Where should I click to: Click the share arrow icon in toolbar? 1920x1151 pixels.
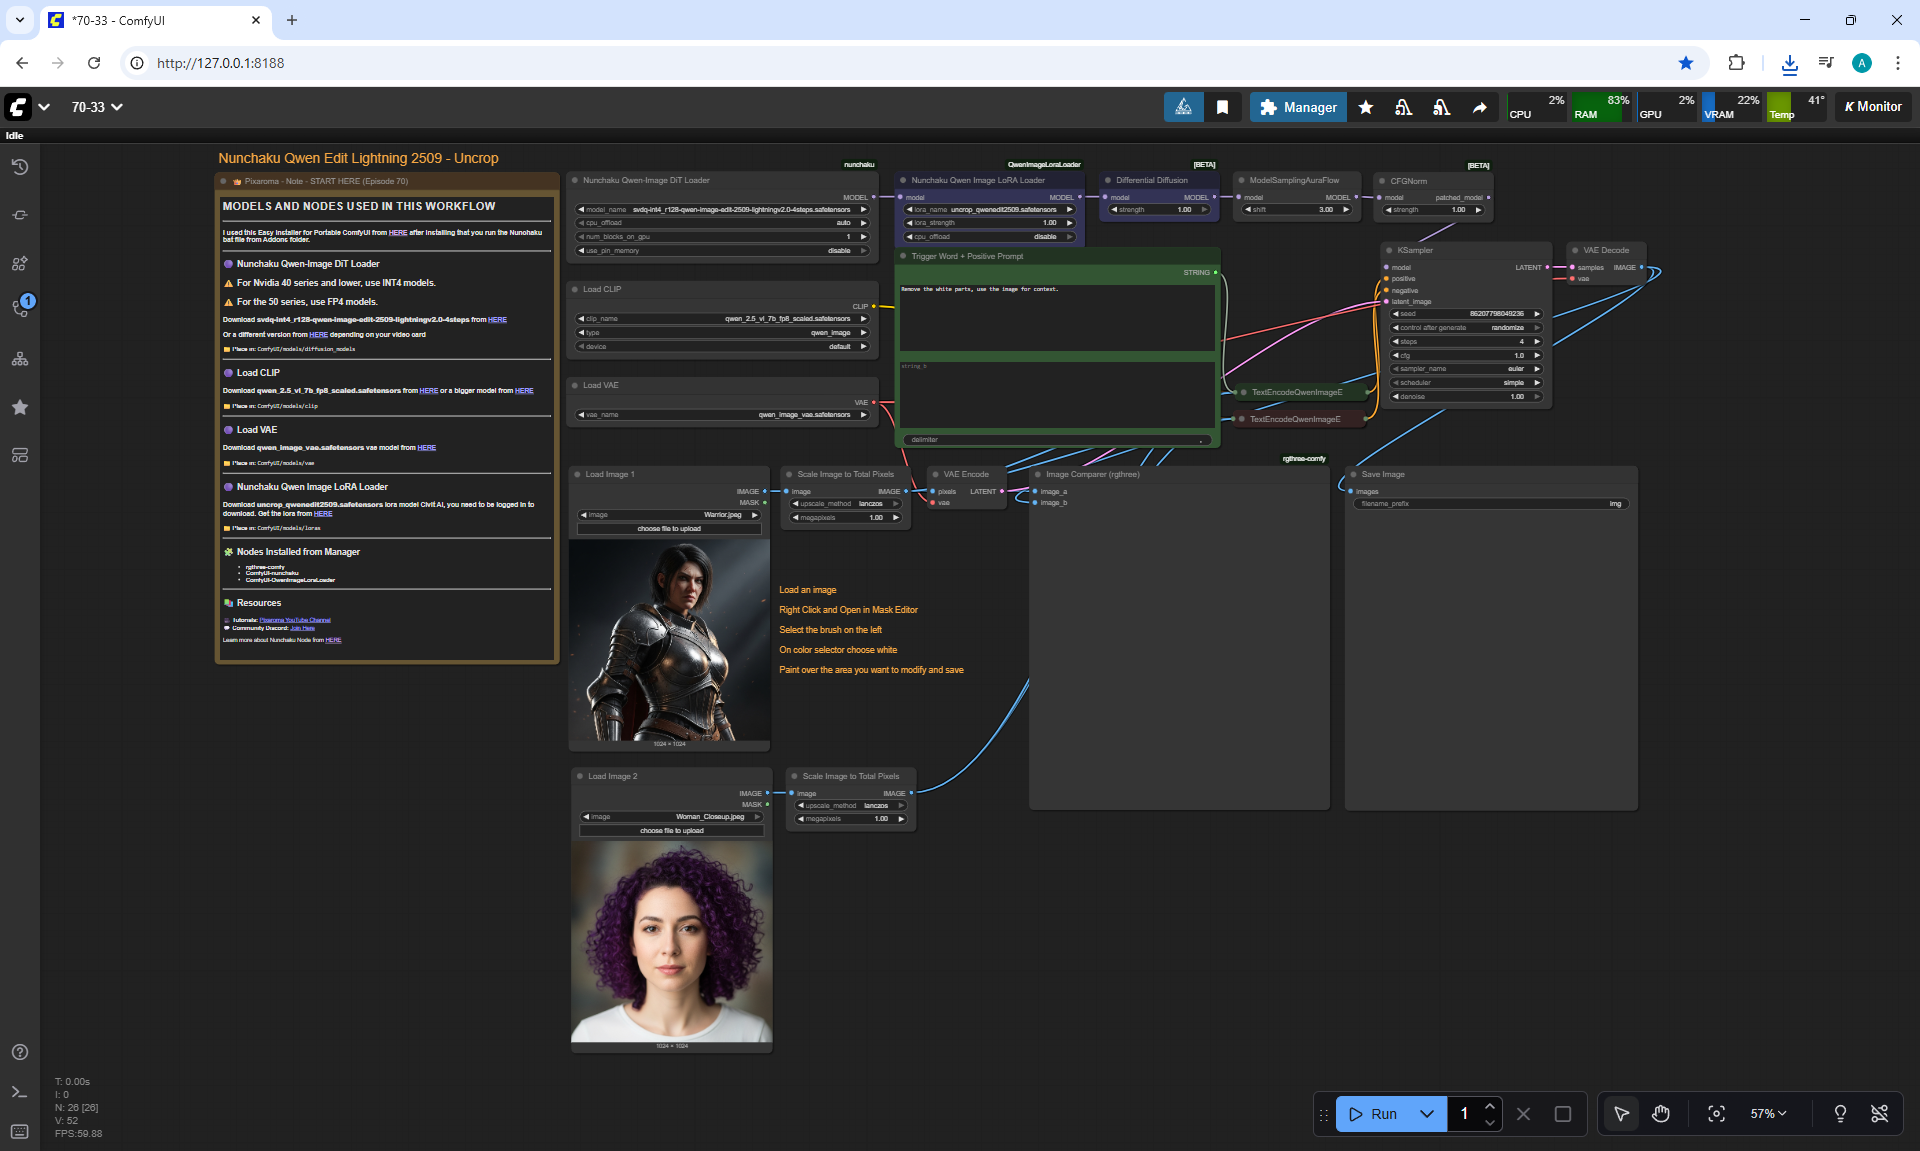point(1479,107)
